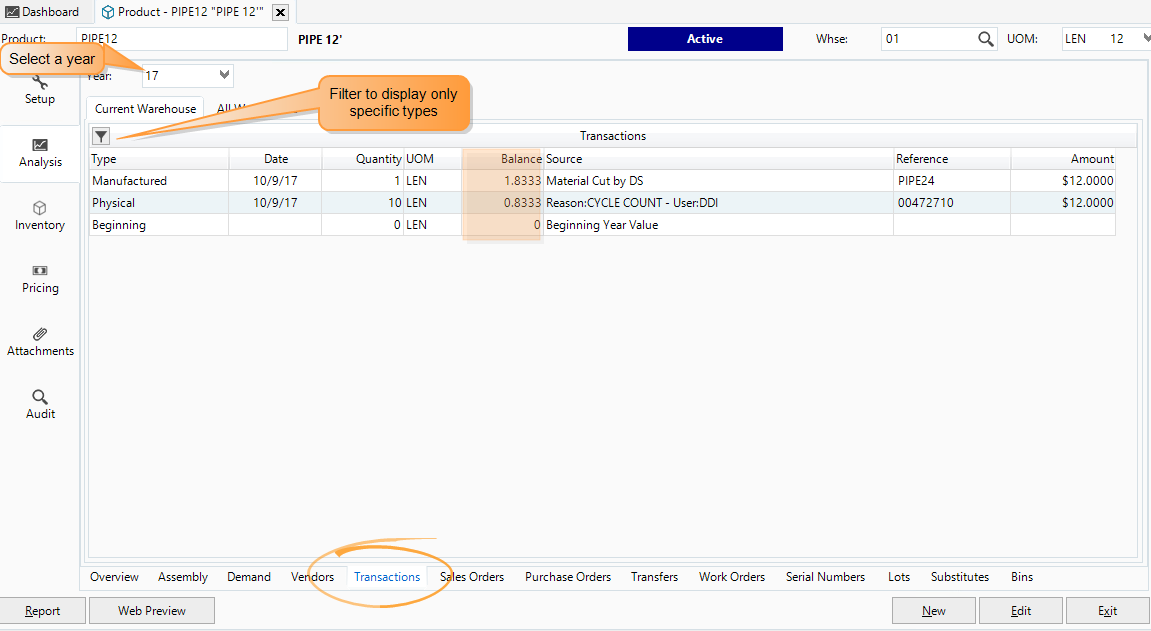
Task: Click the Report button
Action: point(43,610)
